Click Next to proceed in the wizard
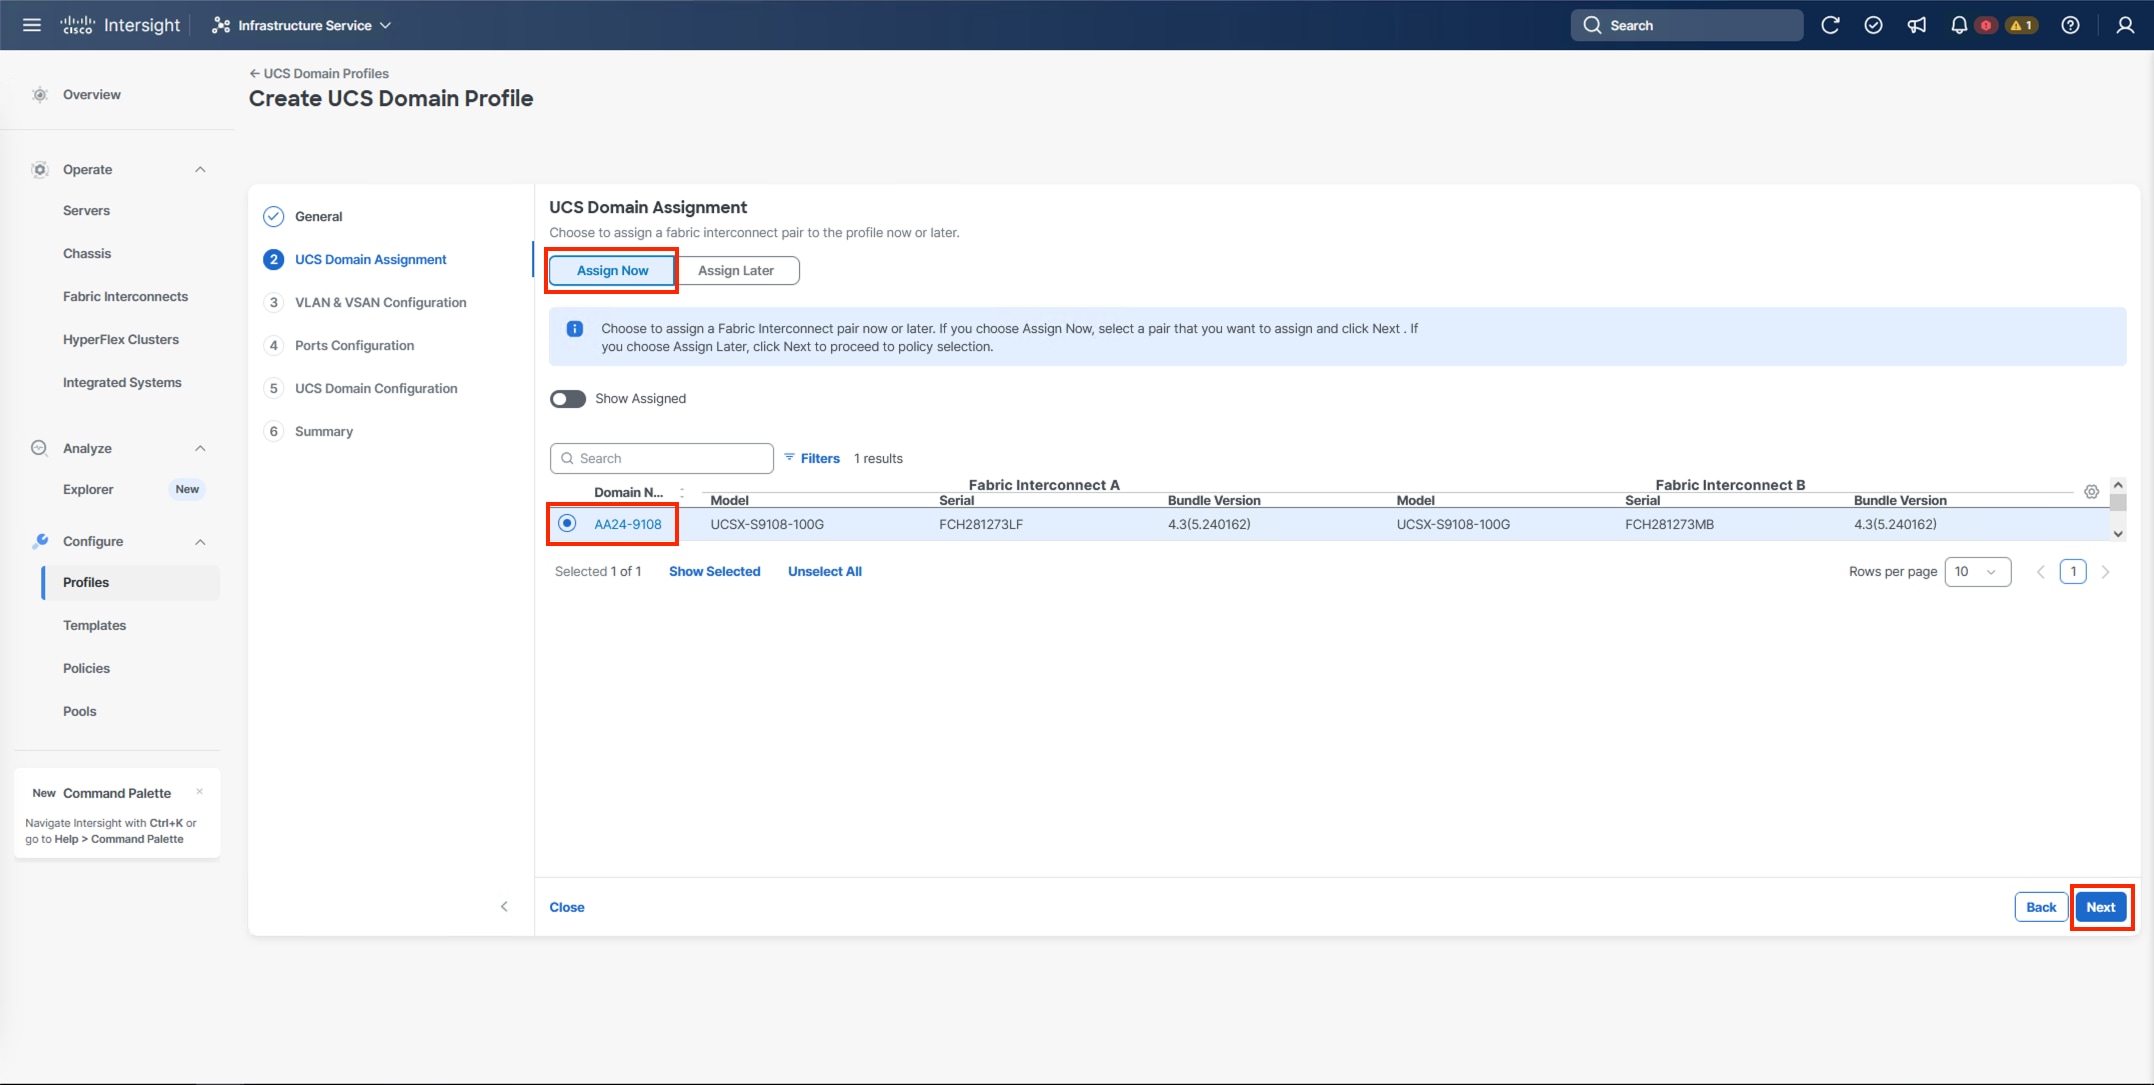The height and width of the screenshot is (1085, 2154). click(x=2102, y=907)
